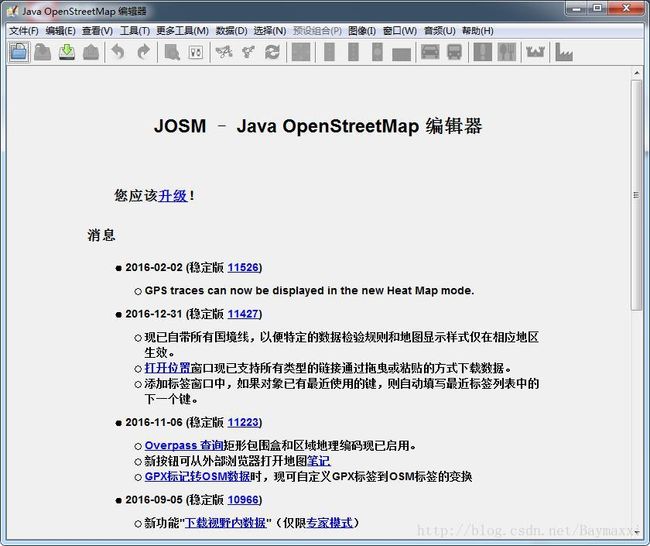Open the 数据(D) menu
The width and height of the screenshot is (650, 546).
[231, 31]
